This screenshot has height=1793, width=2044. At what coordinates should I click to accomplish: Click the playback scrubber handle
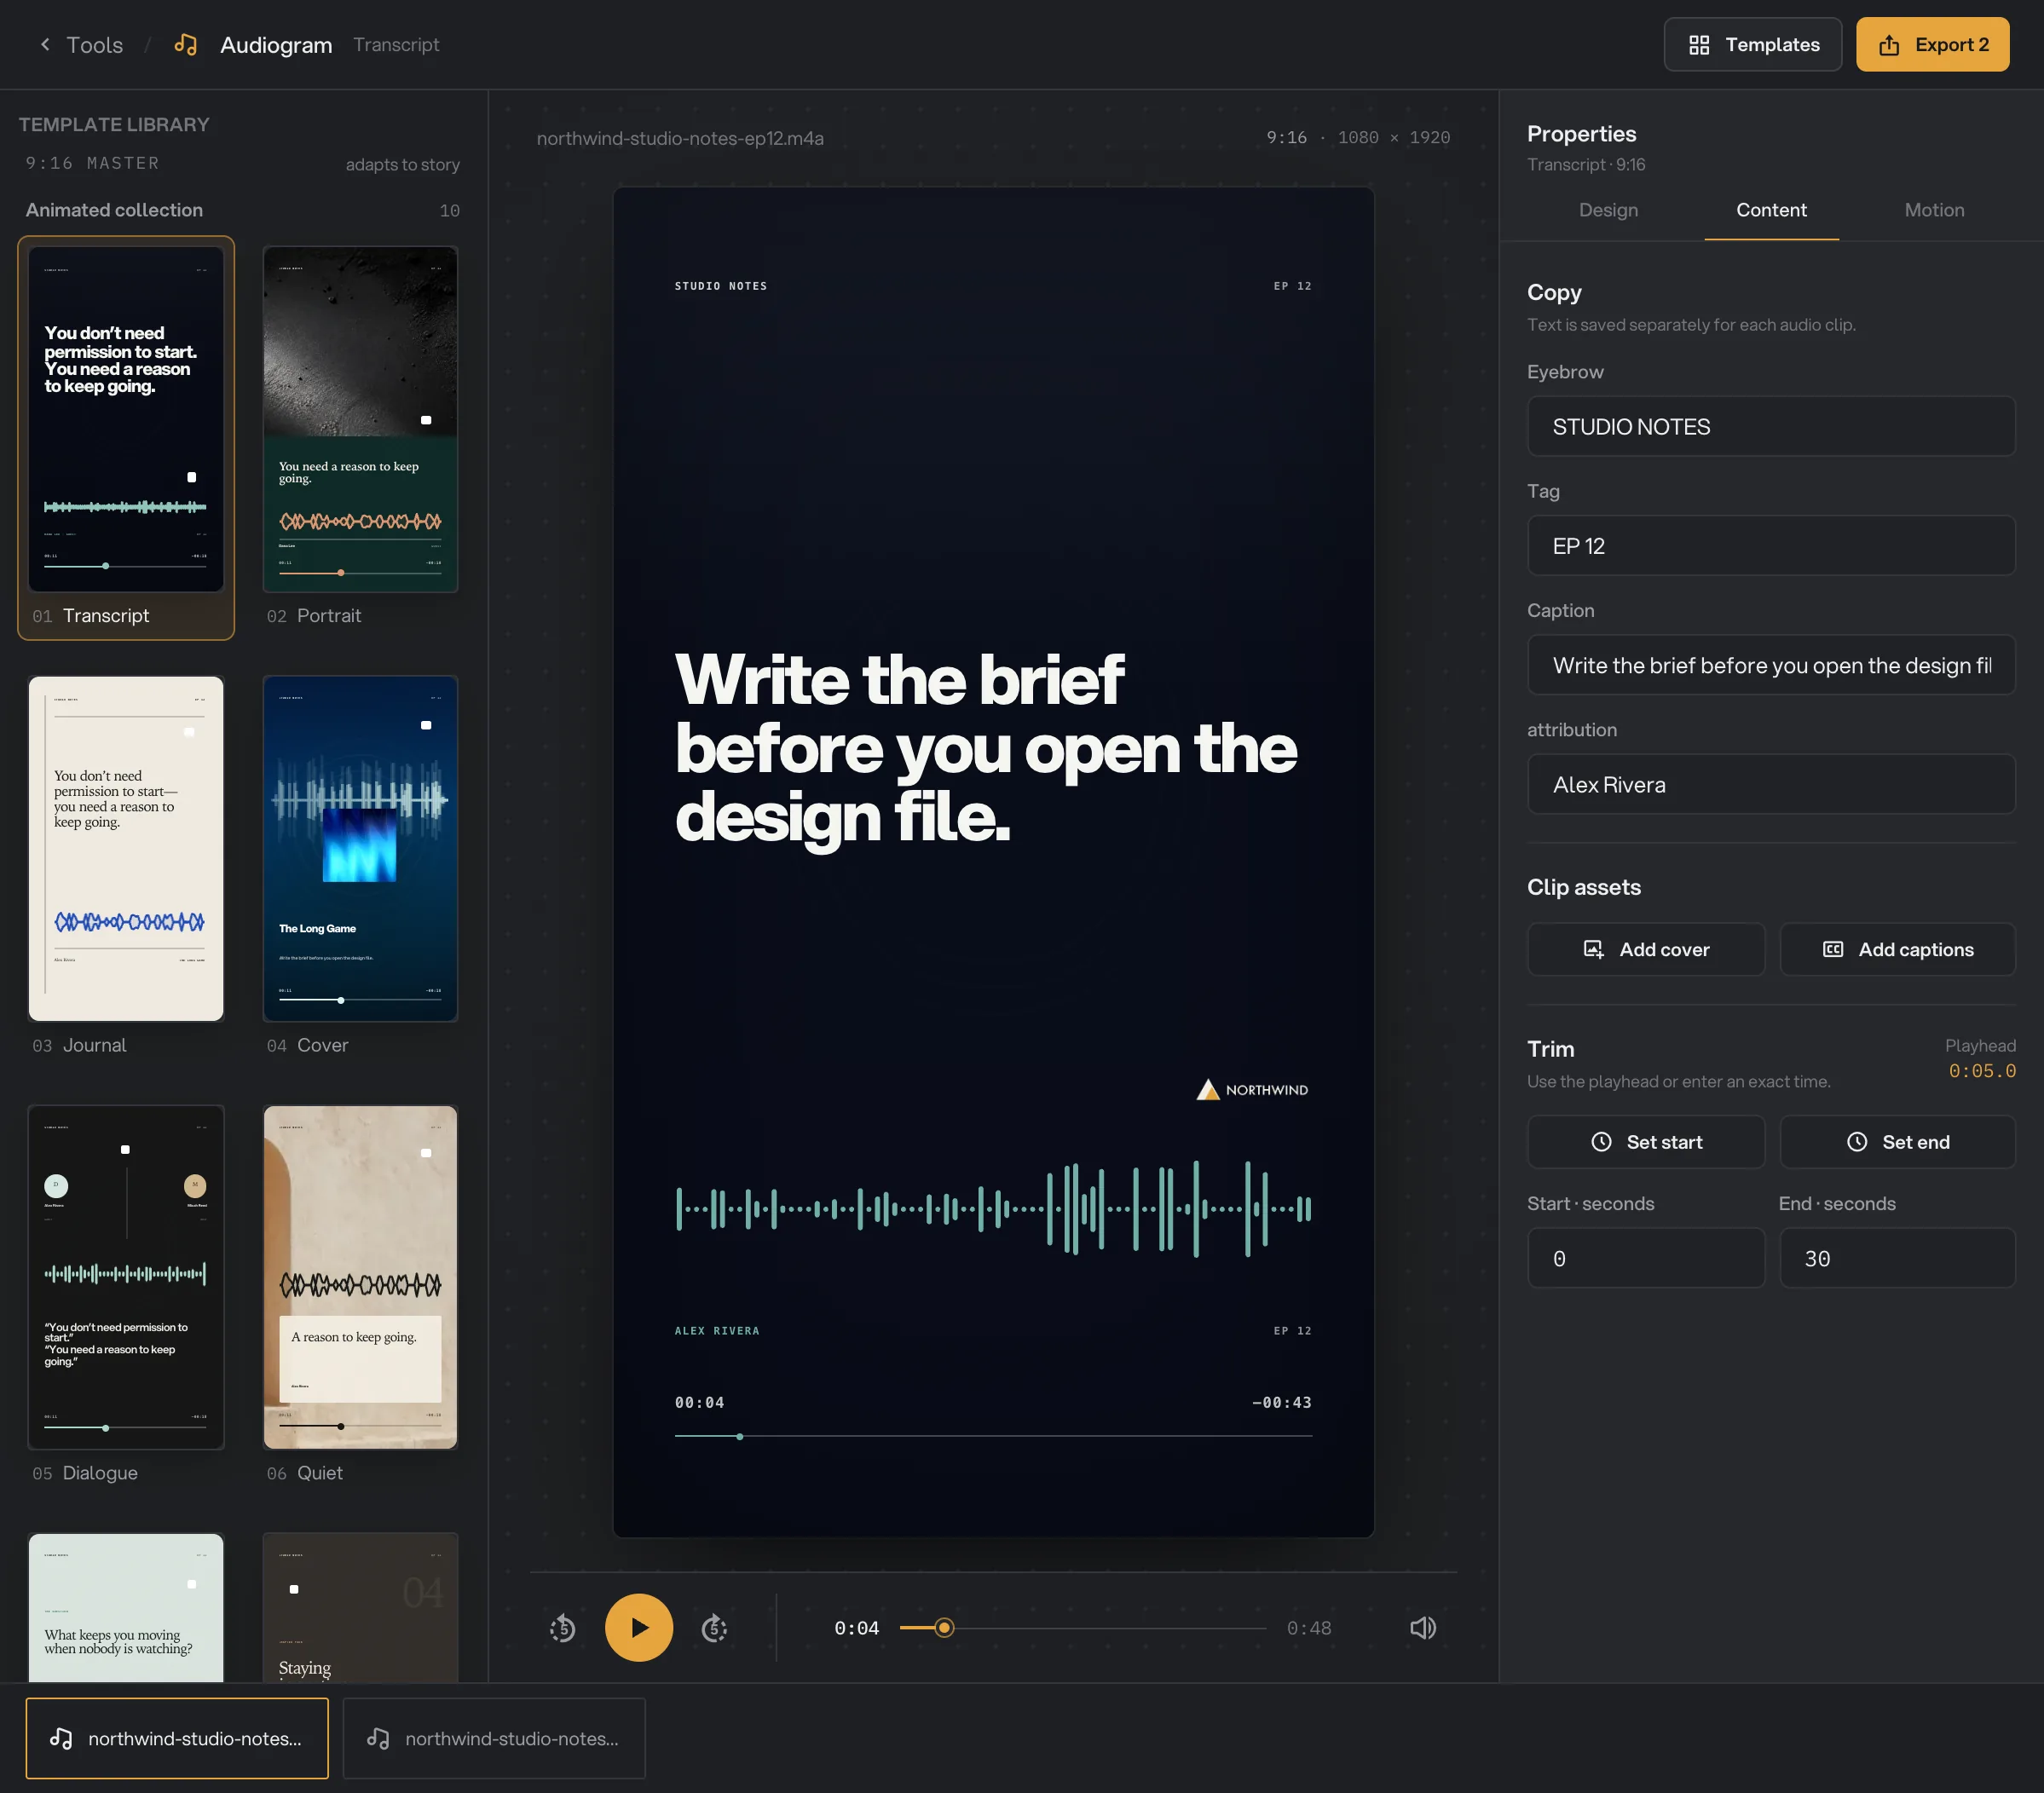pos(944,1628)
